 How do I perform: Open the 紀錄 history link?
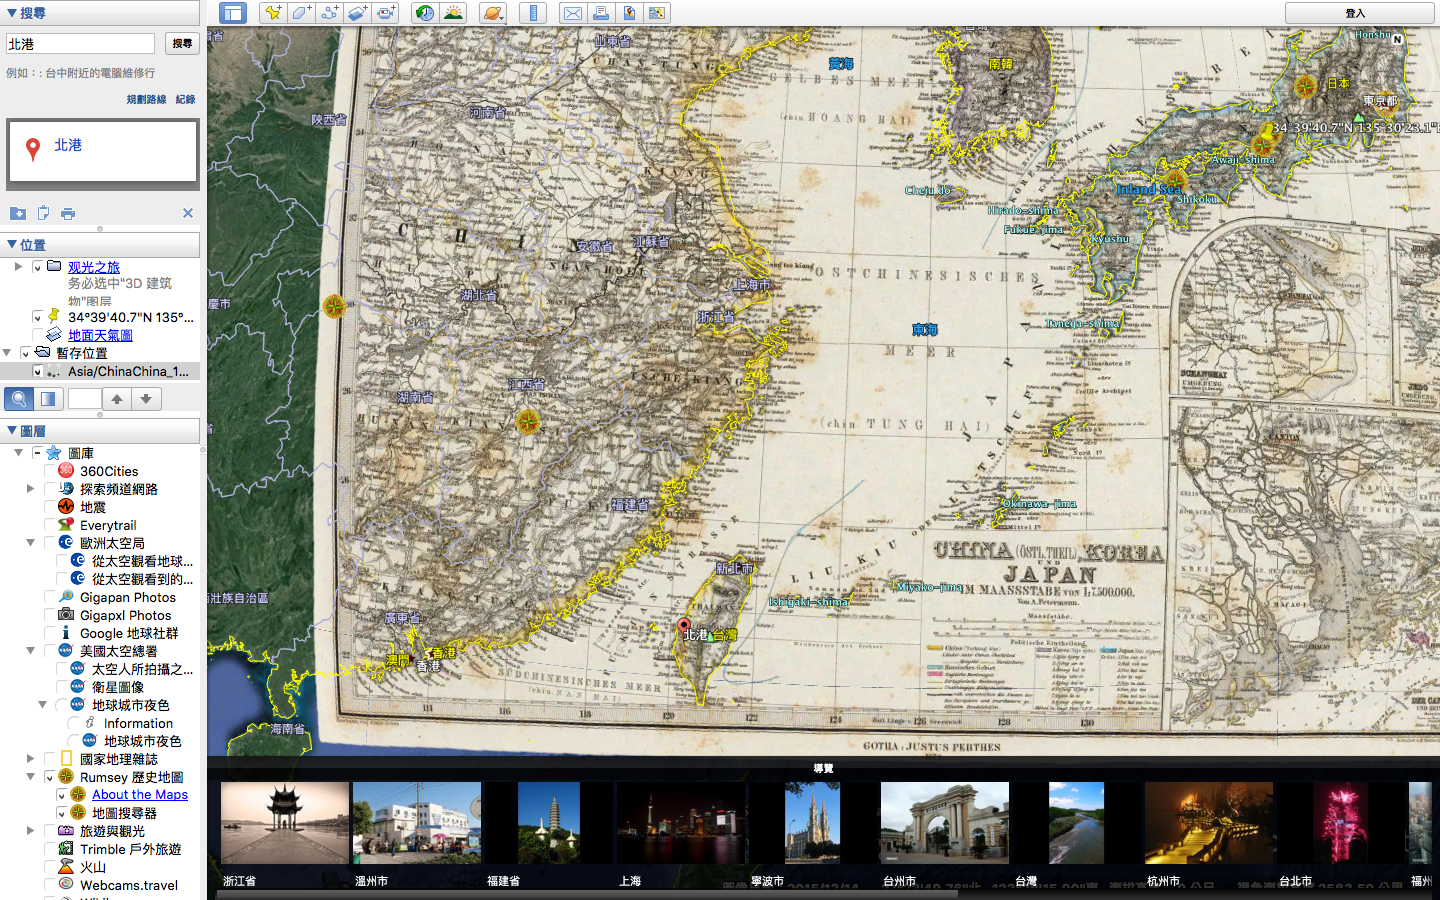(x=186, y=99)
